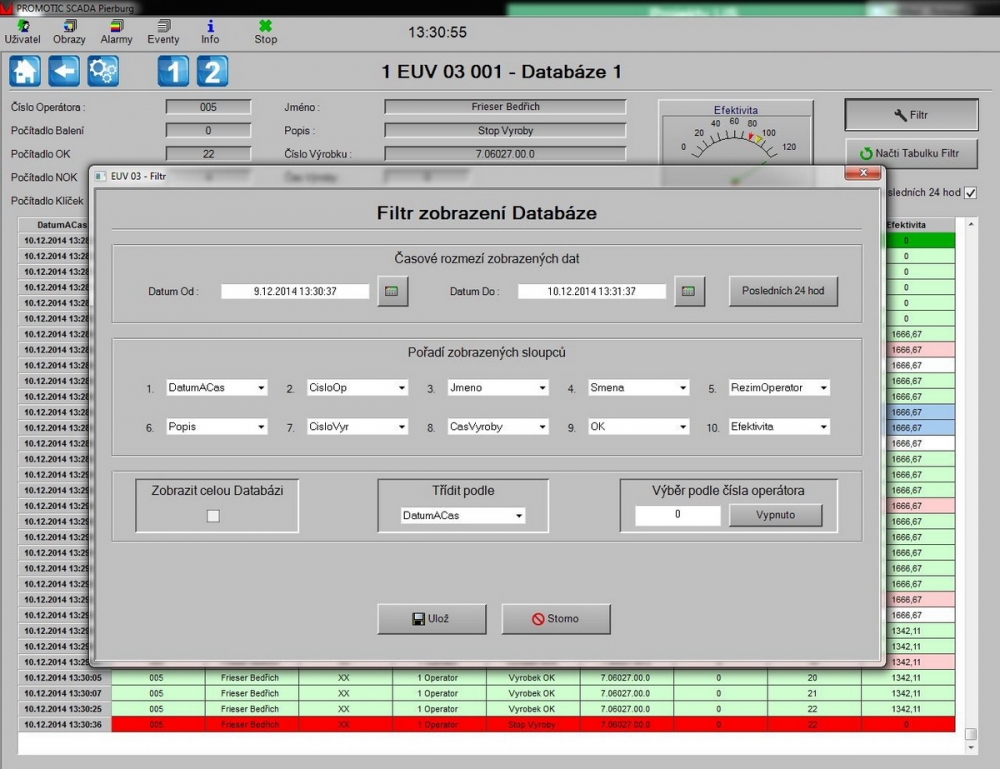
Task: Click the Stop toolbar icon
Action: tap(265, 32)
